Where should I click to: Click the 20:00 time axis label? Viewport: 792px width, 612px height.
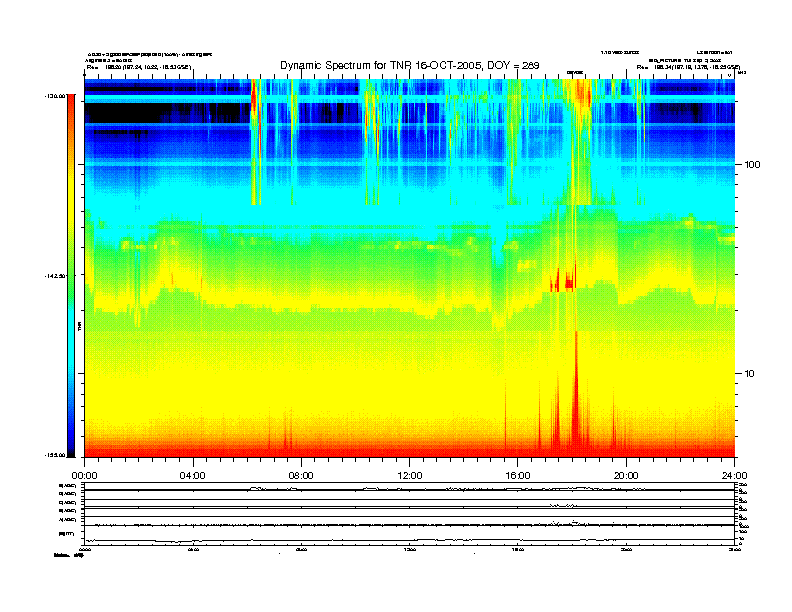pyautogui.click(x=626, y=476)
